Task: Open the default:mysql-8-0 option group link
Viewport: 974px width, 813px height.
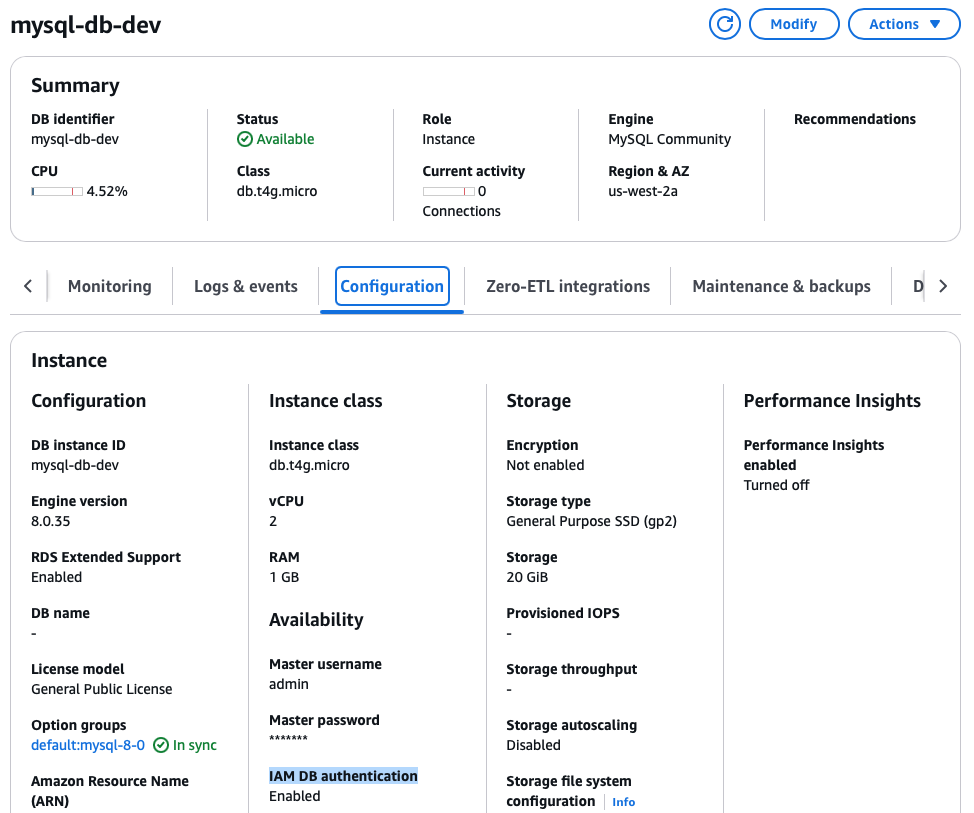Action: point(88,745)
